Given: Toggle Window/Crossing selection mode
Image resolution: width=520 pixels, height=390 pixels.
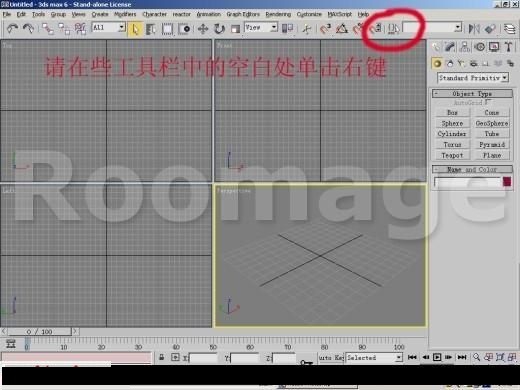Looking at the screenshot, I should click(184, 29).
